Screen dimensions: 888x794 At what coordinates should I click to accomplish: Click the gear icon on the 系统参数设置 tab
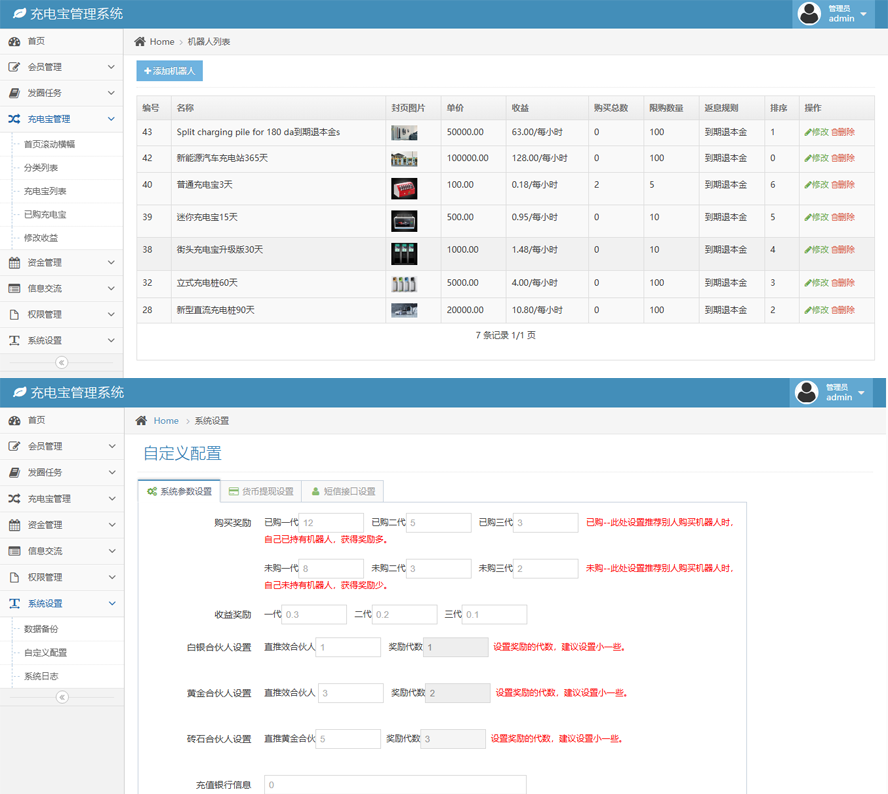(152, 492)
